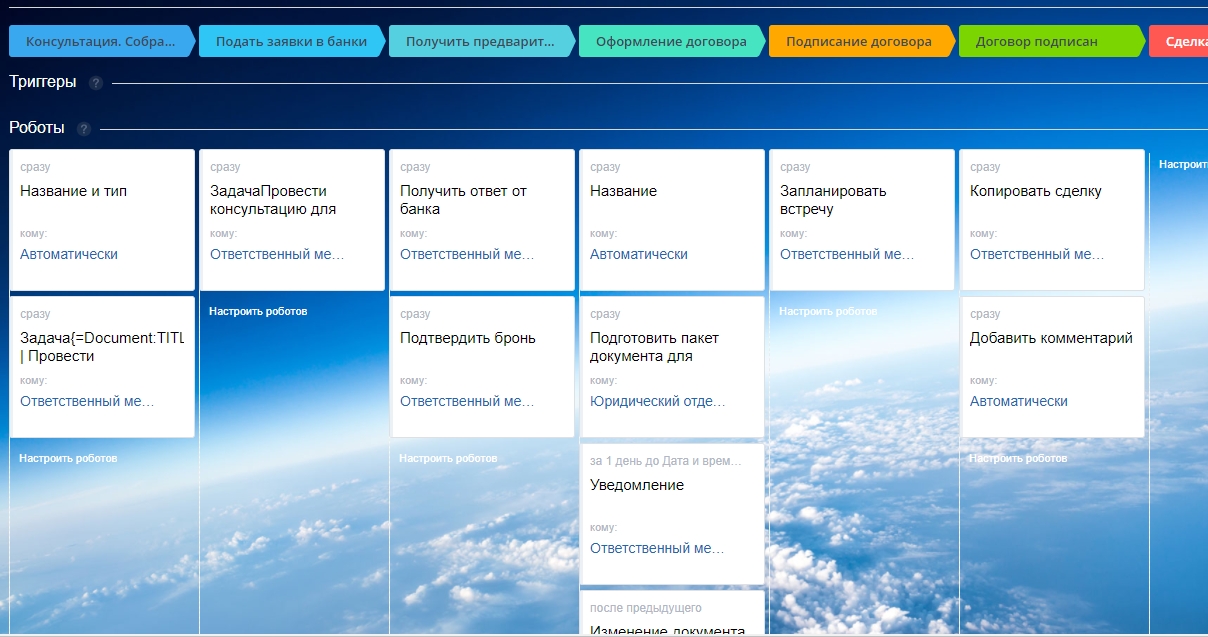This screenshot has width=1208, height=637.
Task: Open the 'Подготовить пакет документа' robot
Action: (653, 347)
